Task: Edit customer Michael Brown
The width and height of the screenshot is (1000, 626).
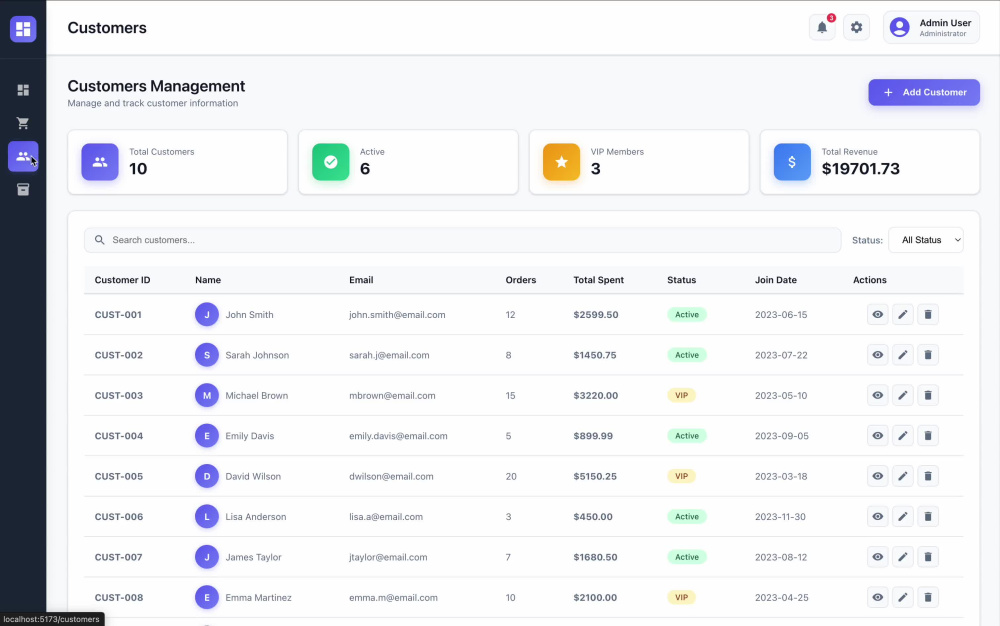Action: 902,395
